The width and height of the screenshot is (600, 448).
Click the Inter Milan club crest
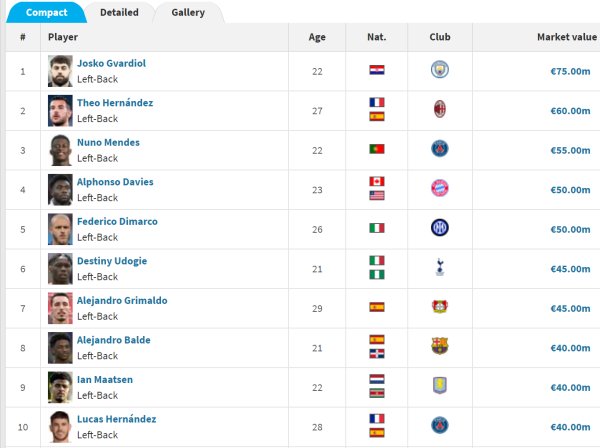tap(440, 228)
